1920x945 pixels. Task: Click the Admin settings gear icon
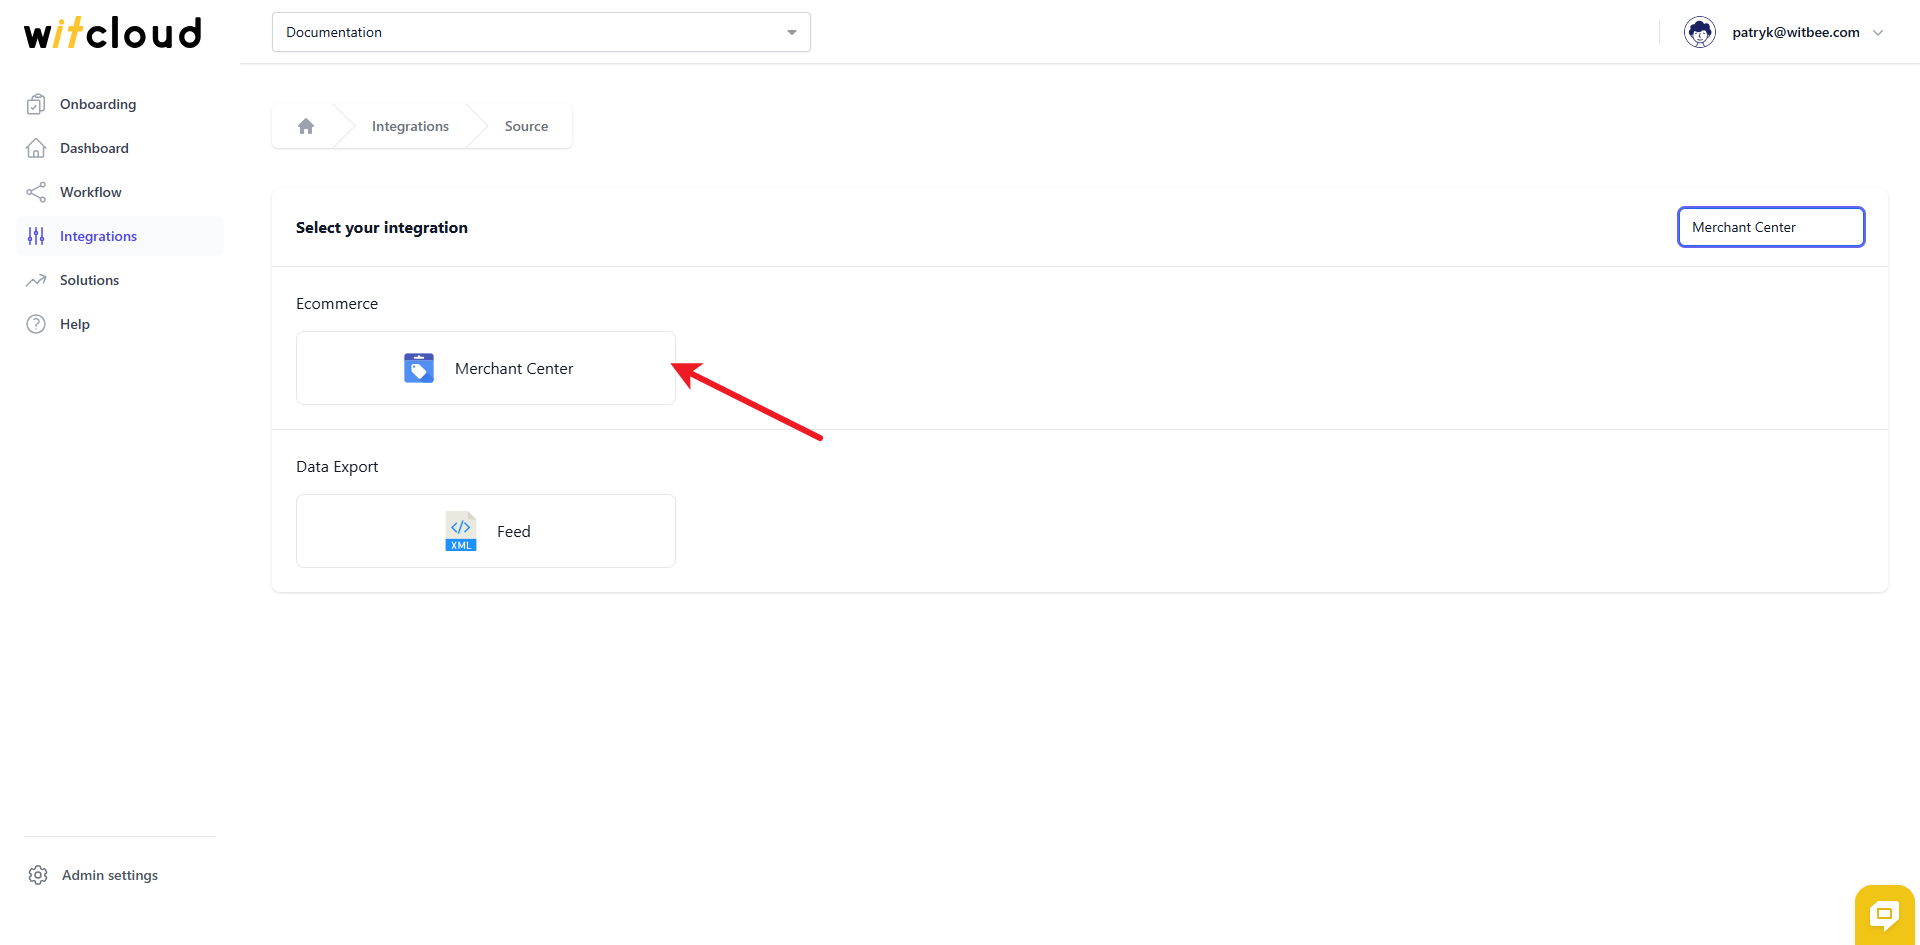pos(38,875)
